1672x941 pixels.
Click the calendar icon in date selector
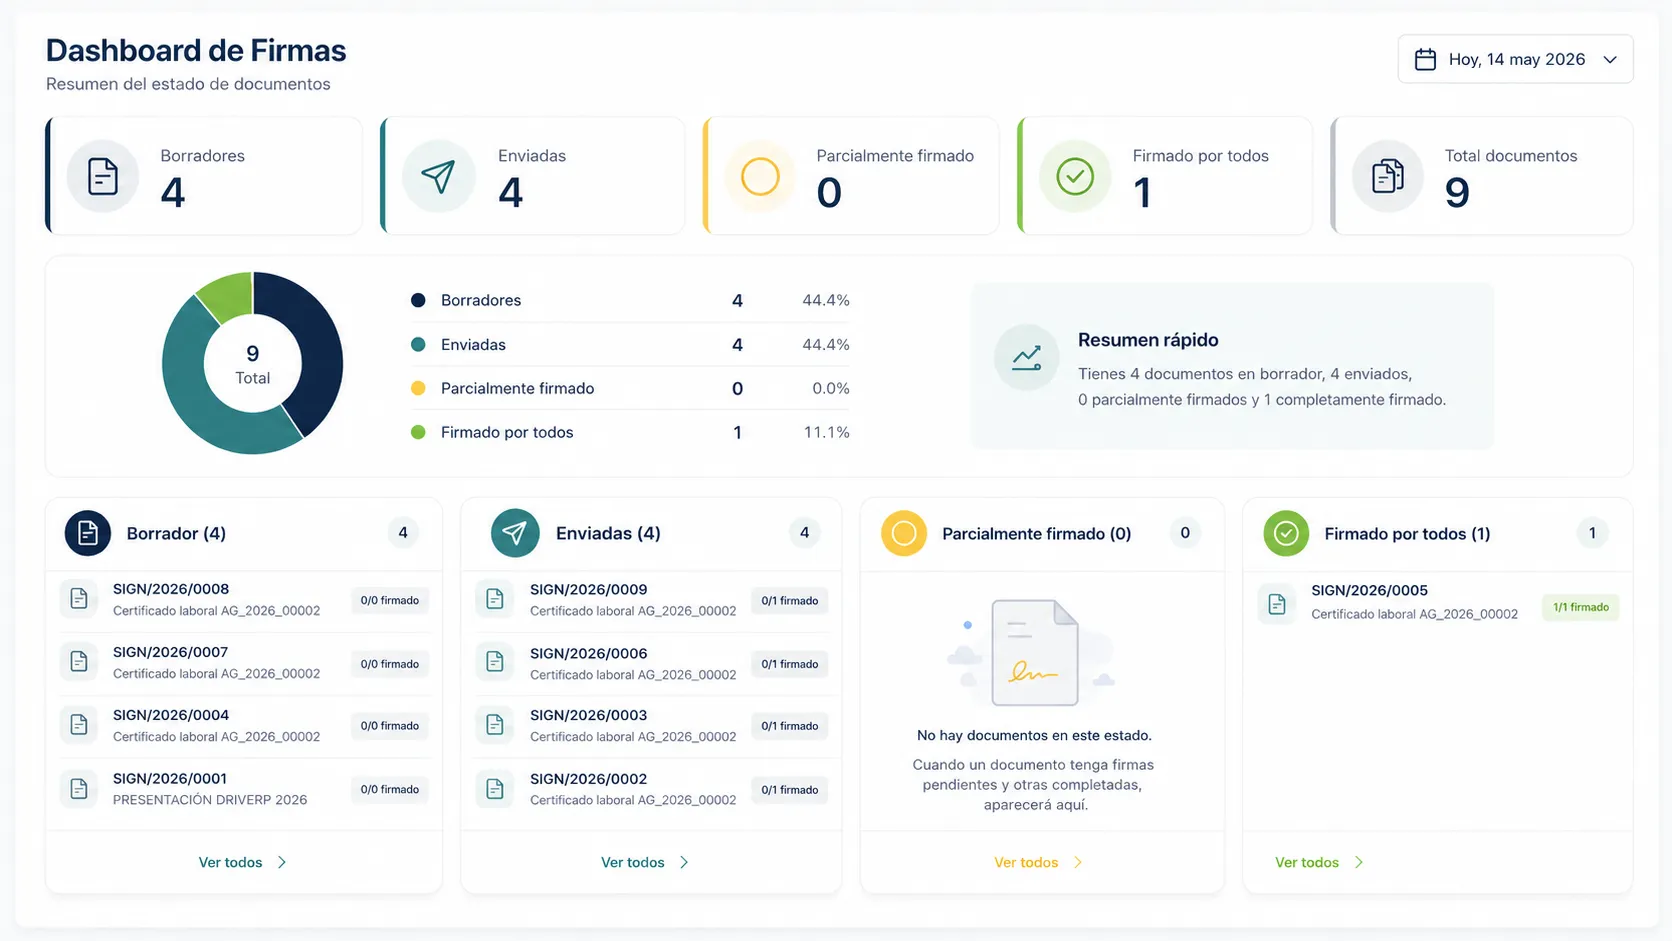pyautogui.click(x=1426, y=60)
